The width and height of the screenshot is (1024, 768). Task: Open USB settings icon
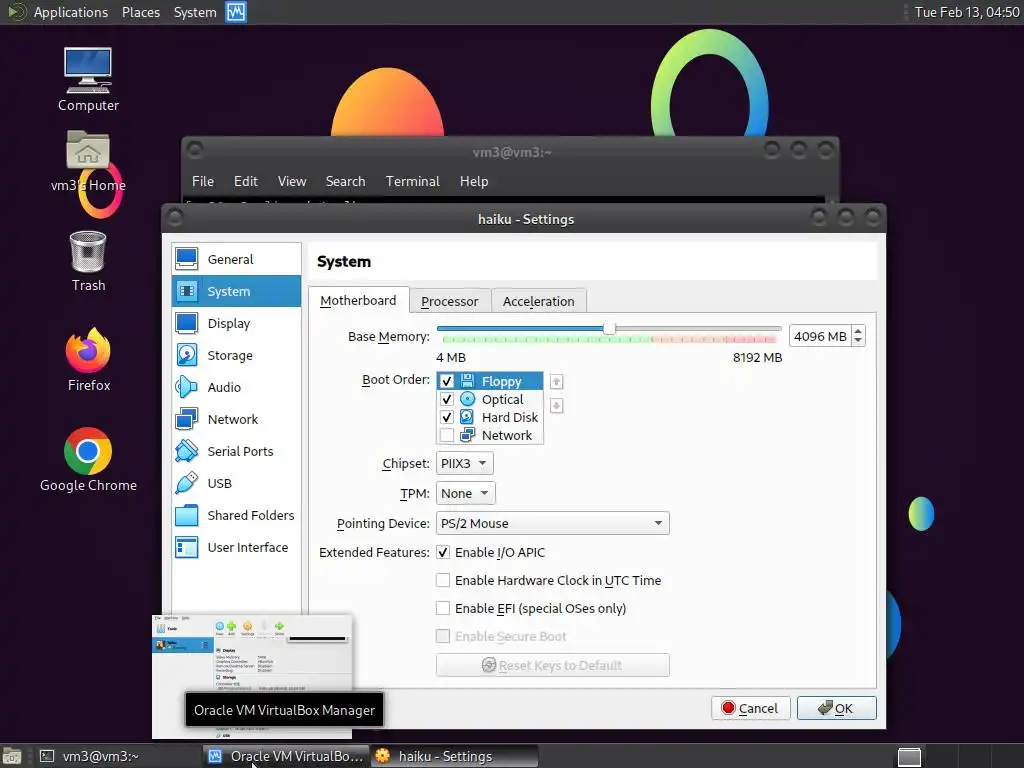click(187, 483)
